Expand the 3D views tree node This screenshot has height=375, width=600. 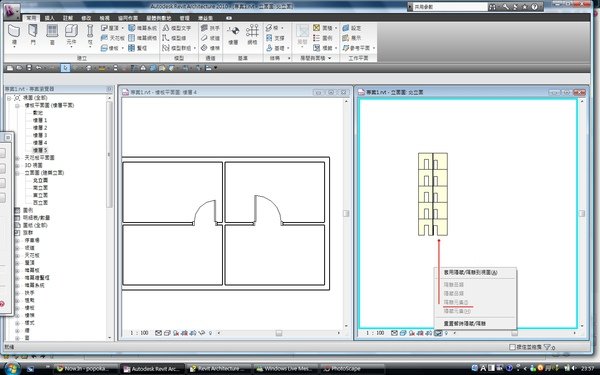[17, 165]
